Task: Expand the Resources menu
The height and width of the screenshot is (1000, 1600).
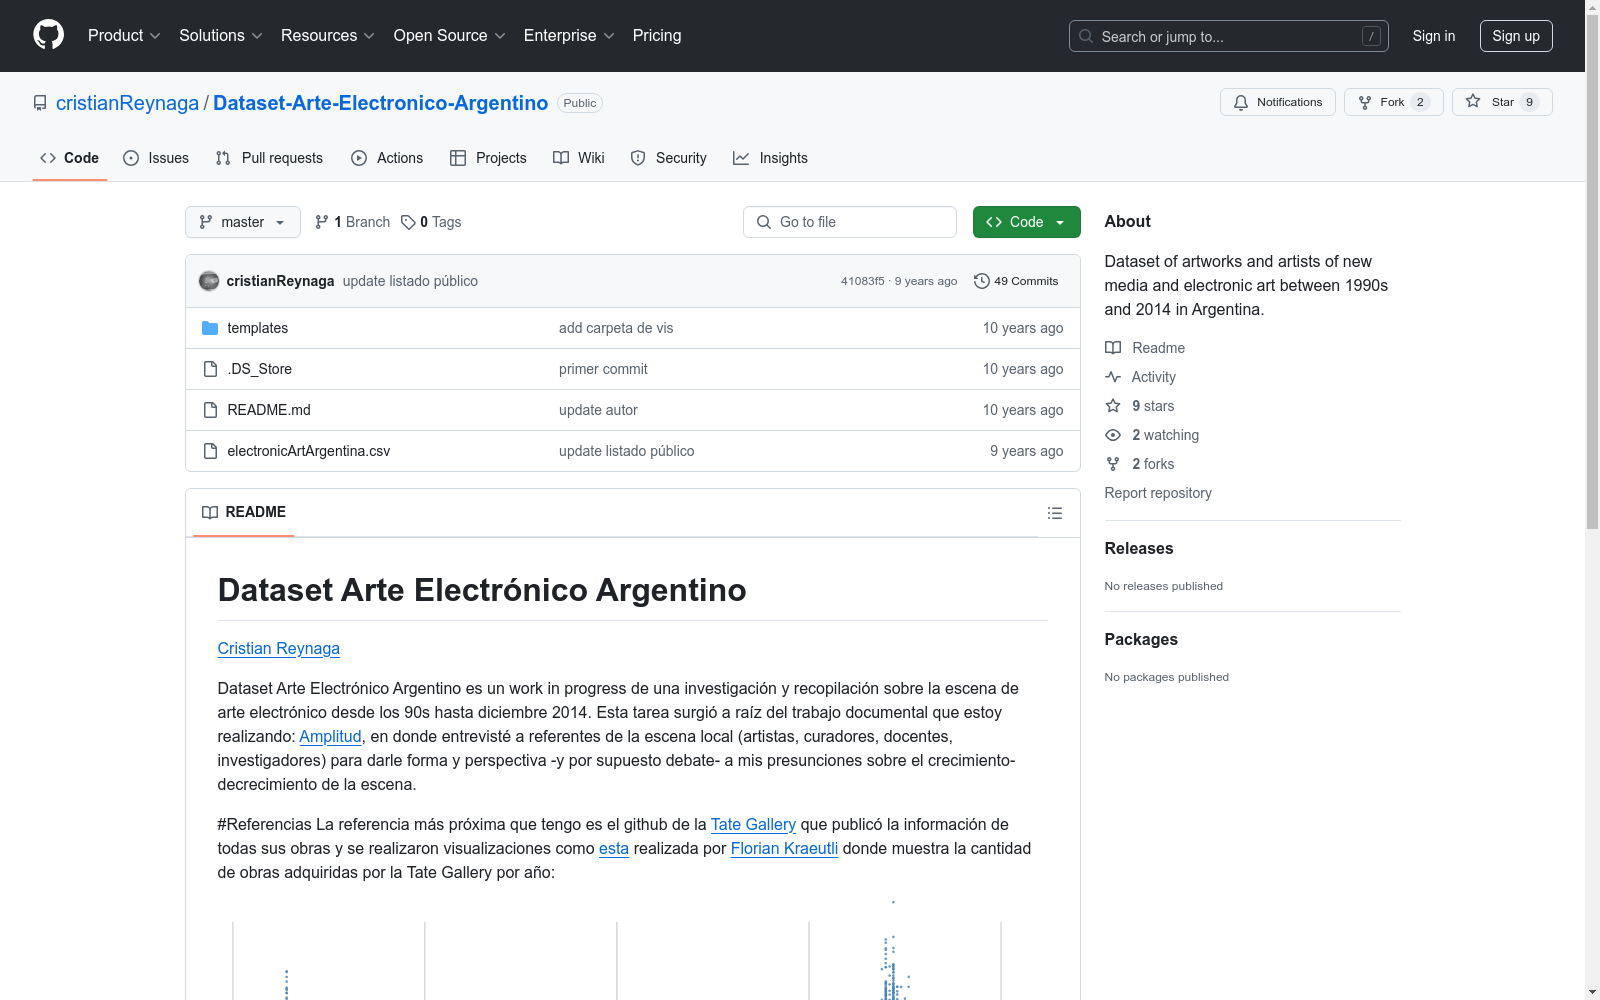Action: [328, 36]
